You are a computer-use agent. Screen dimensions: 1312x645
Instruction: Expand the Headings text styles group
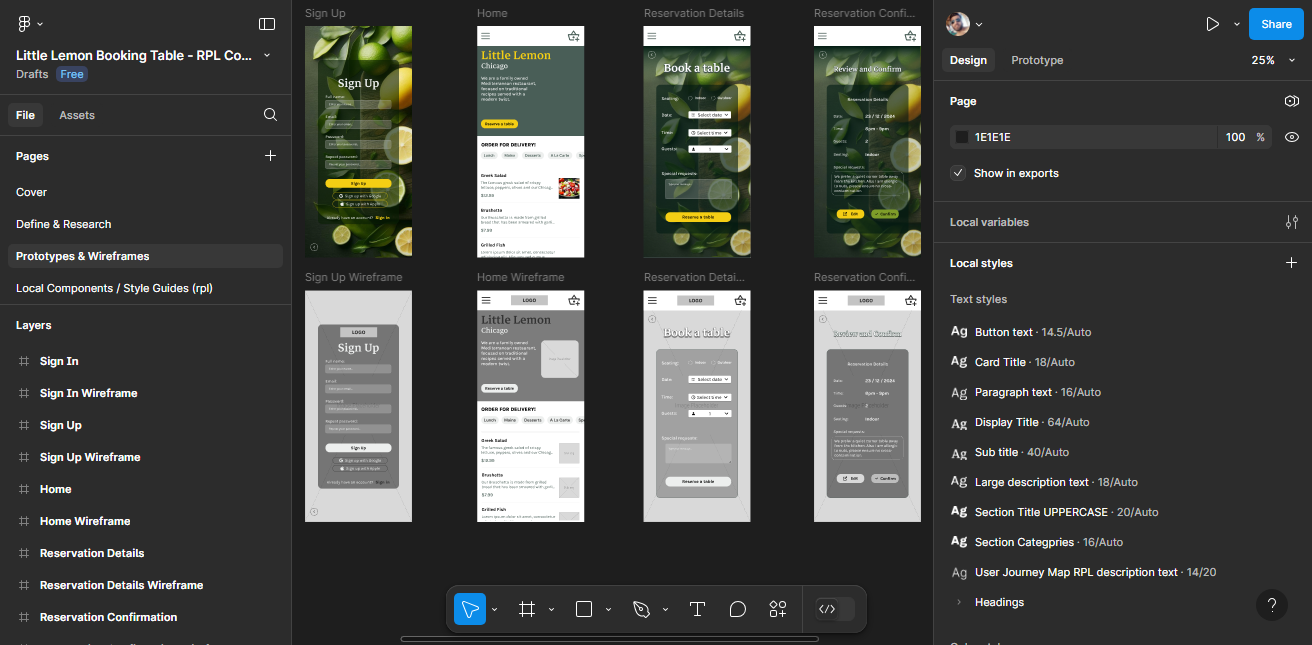[x=958, y=601]
